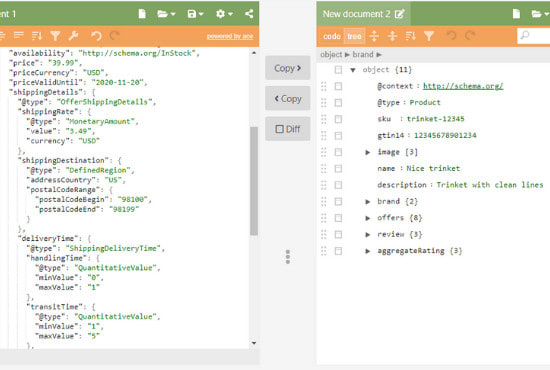Check the root object row checkbox
Screen dimensions: 550x370
coord(338,70)
